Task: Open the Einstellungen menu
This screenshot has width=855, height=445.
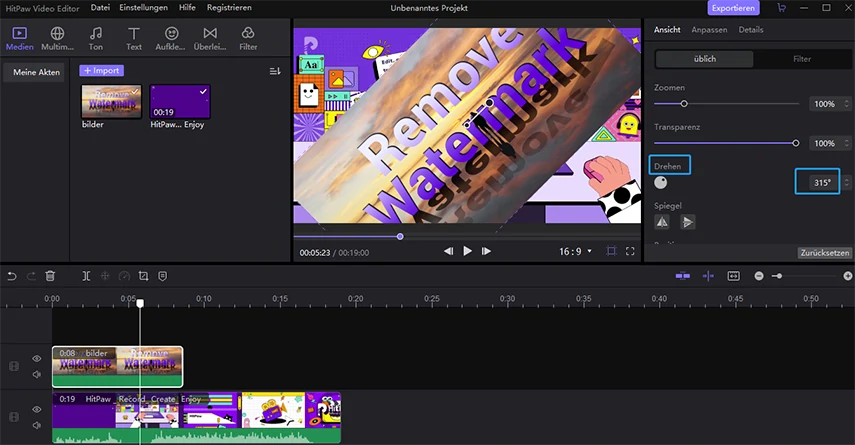Action: coord(143,8)
